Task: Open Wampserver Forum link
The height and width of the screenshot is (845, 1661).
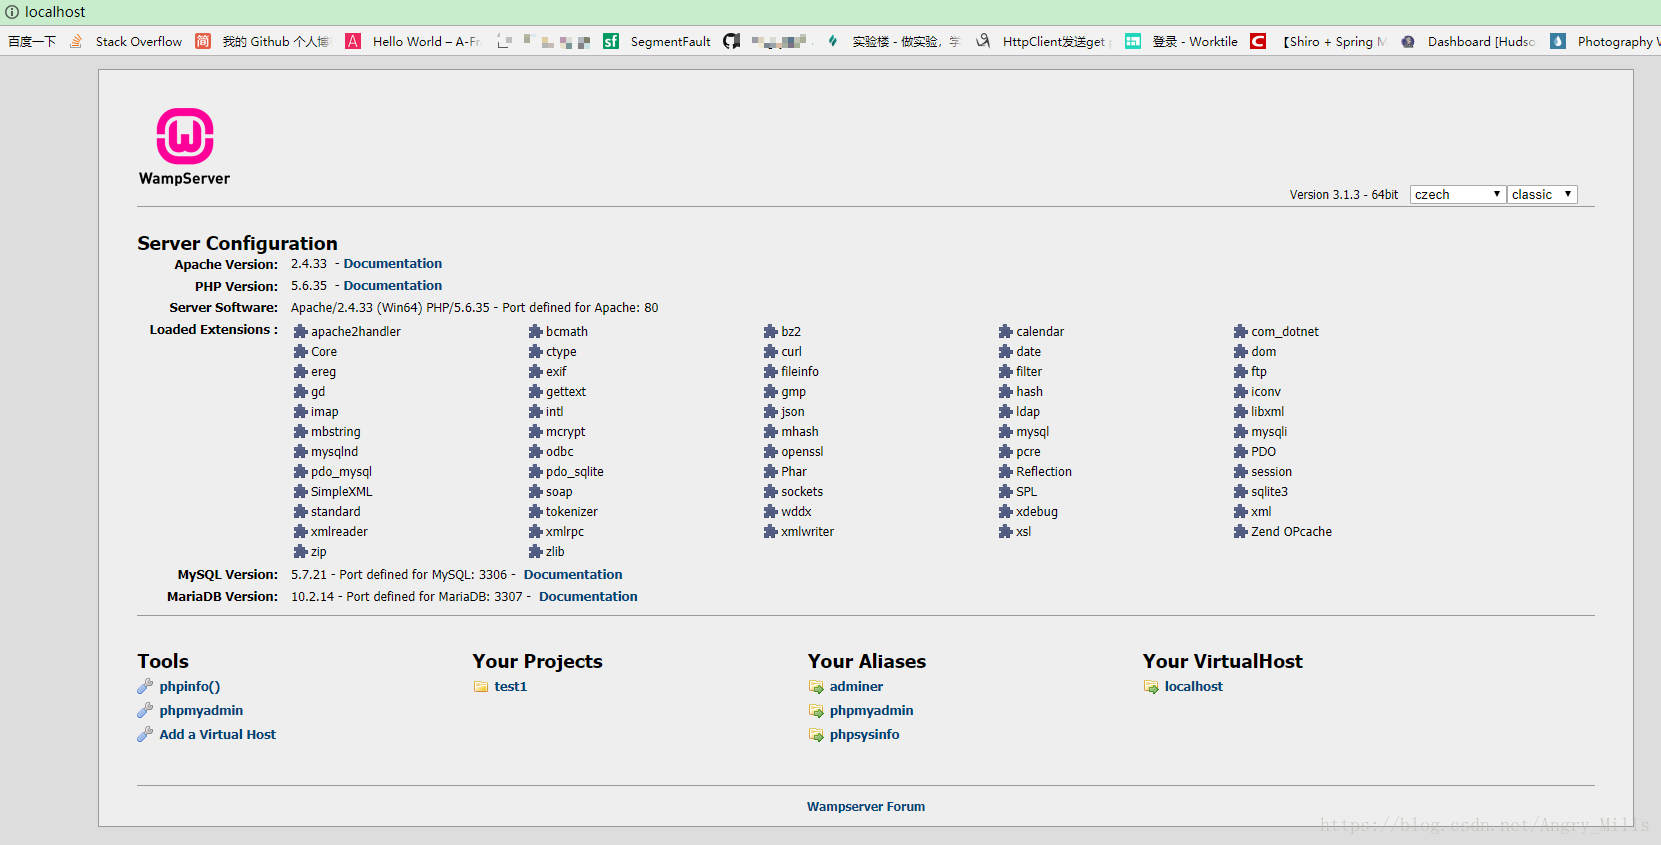Action: [866, 807]
